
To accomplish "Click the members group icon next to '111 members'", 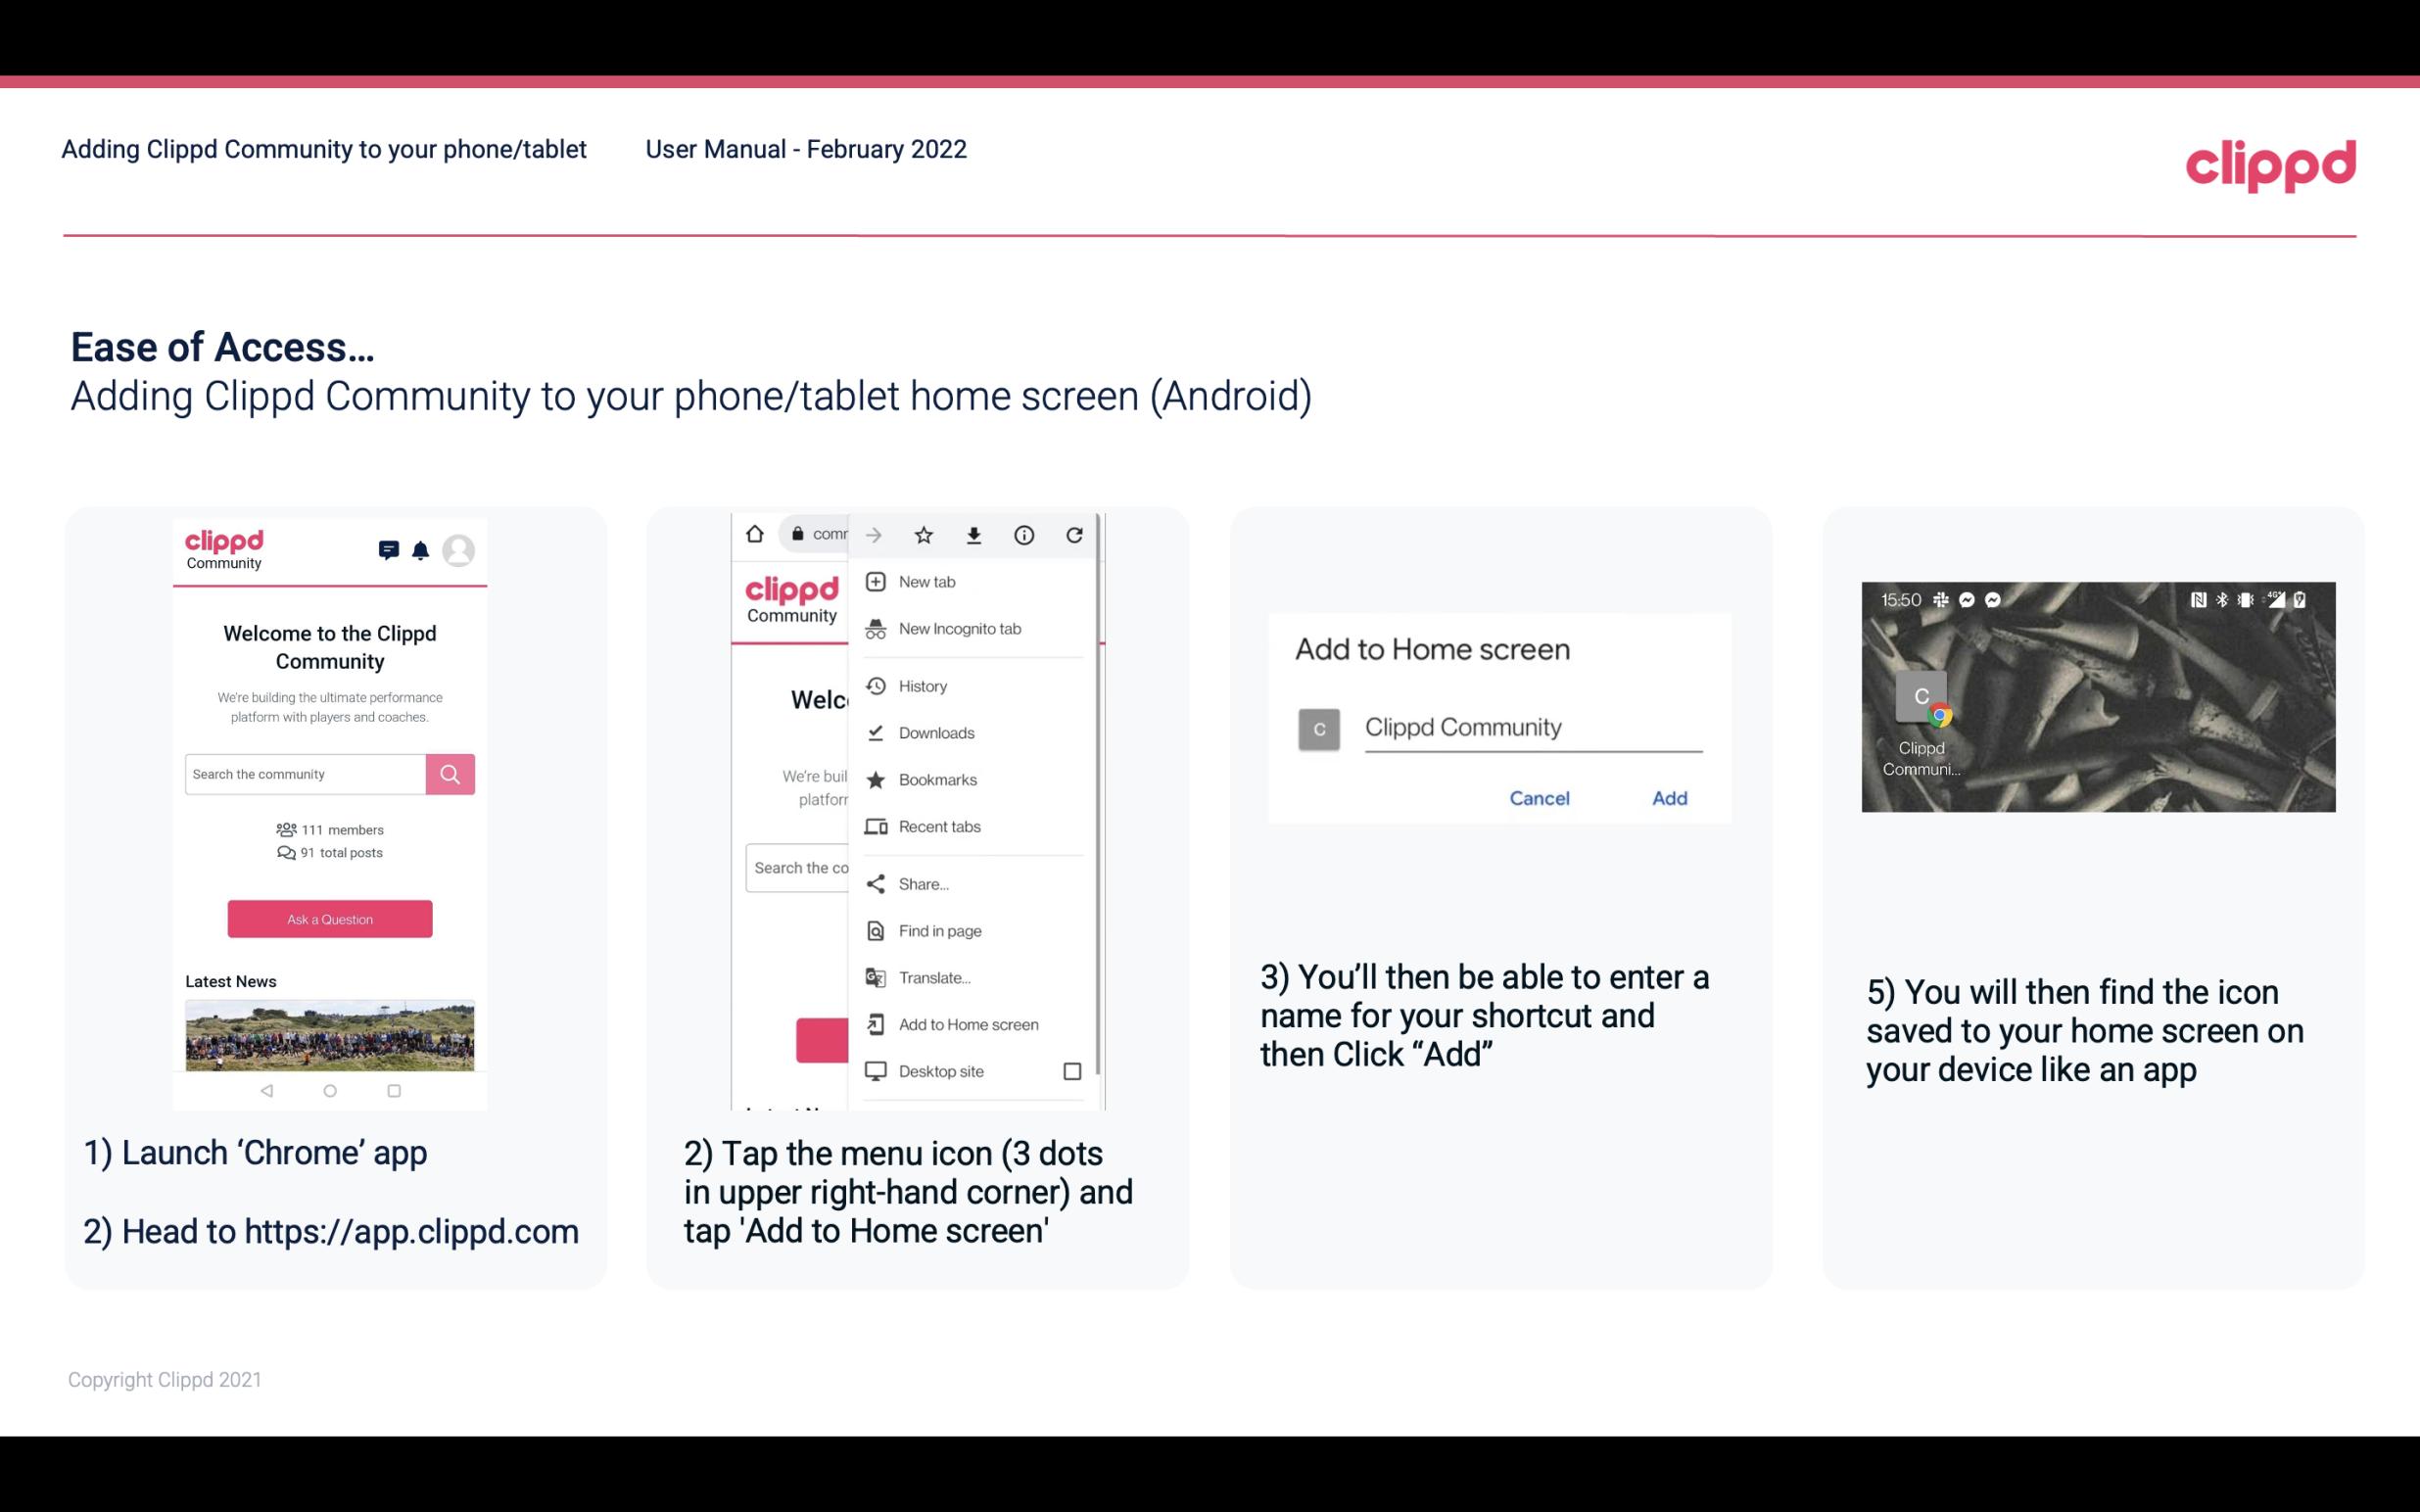I will coord(282,827).
